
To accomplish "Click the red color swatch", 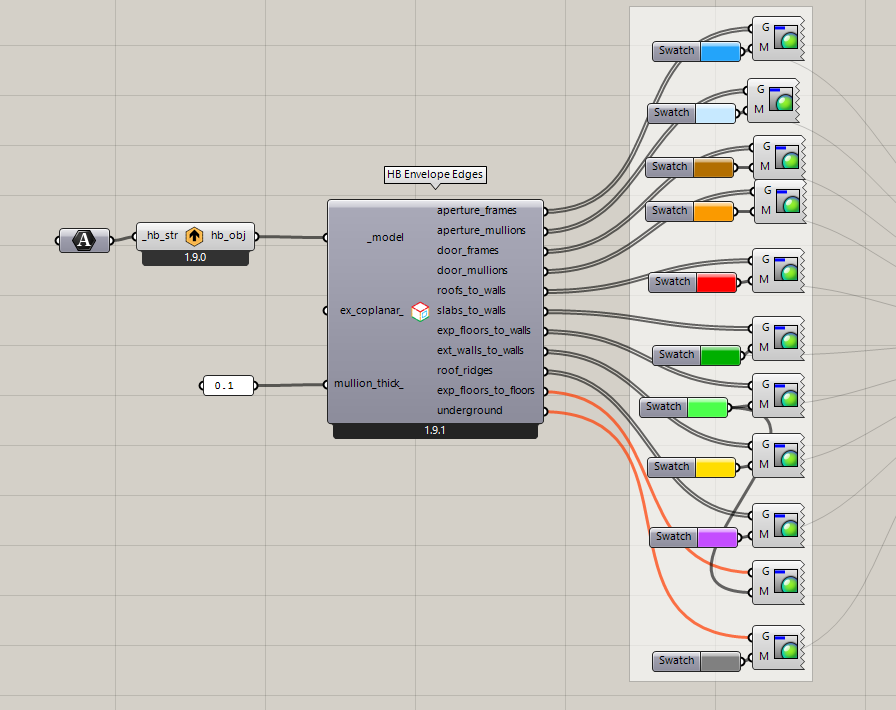I will coord(715,282).
